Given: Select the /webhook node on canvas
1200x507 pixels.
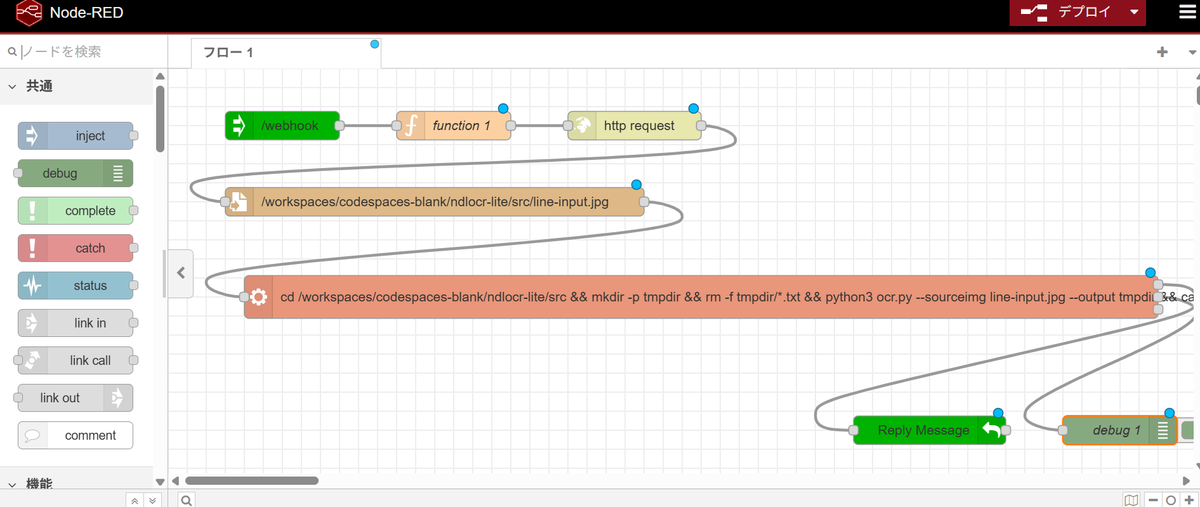Looking at the screenshot, I should 282,126.
